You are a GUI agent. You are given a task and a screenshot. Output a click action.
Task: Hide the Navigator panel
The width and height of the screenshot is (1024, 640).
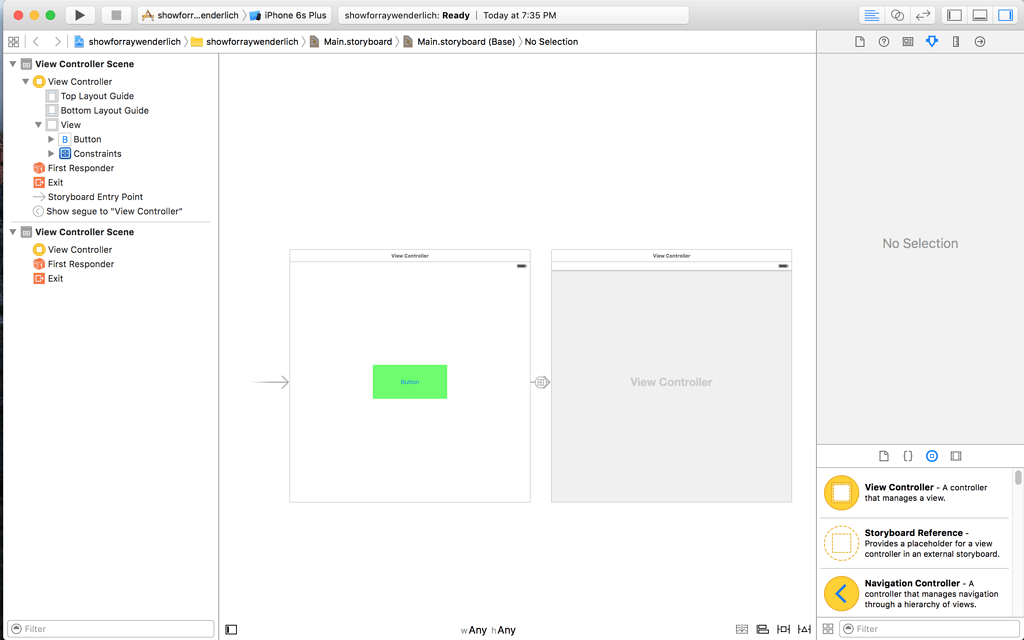(x=953, y=14)
